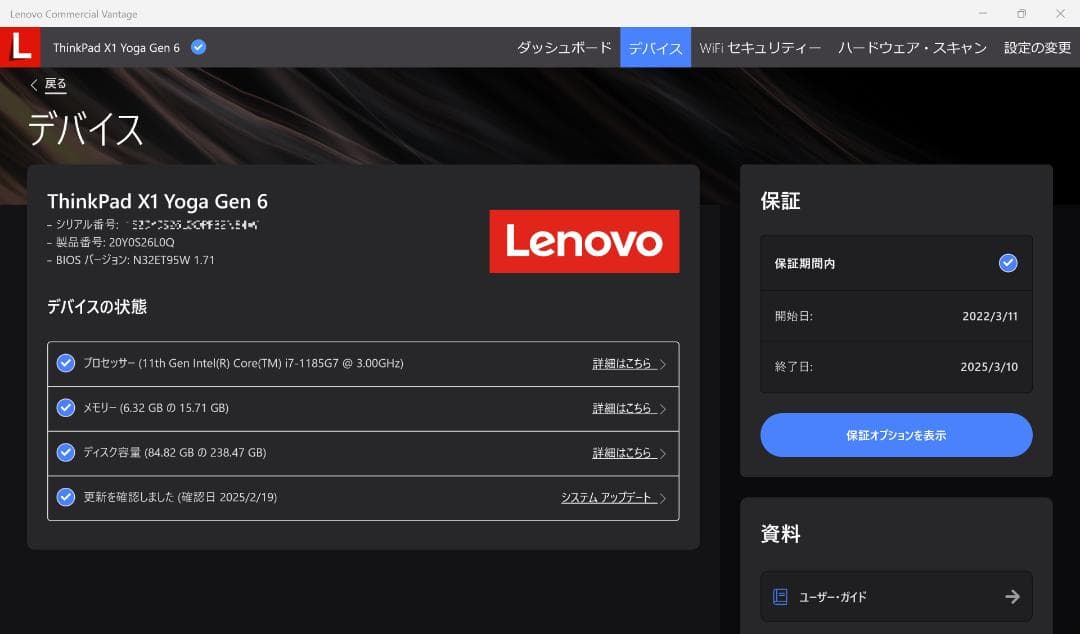Image resolution: width=1080 pixels, height=634 pixels.
Task: Click the chevron next to システム アップデート
Action: tap(665, 497)
